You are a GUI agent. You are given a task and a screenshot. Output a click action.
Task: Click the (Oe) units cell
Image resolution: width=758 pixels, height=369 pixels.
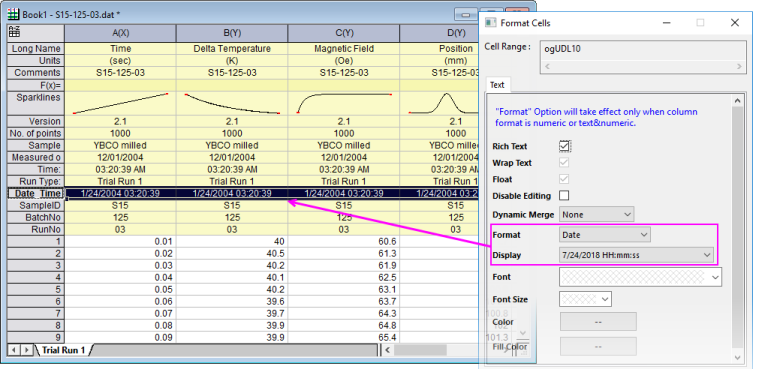[344, 60]
